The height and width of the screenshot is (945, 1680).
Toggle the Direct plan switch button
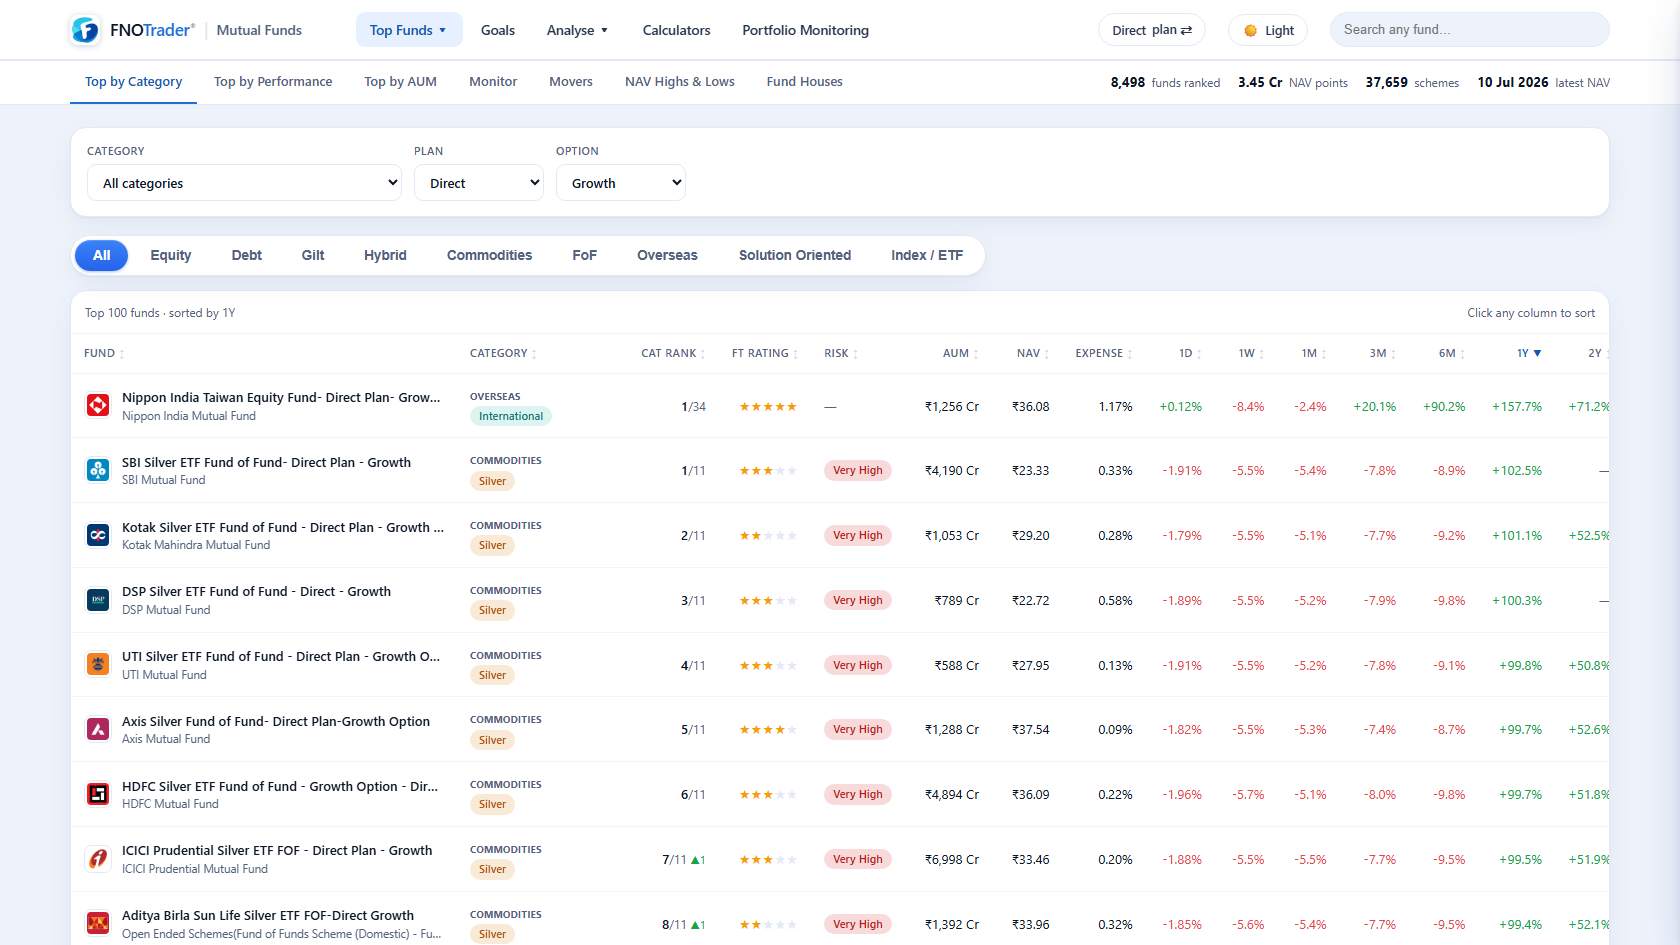click(x=1152, y=30)
